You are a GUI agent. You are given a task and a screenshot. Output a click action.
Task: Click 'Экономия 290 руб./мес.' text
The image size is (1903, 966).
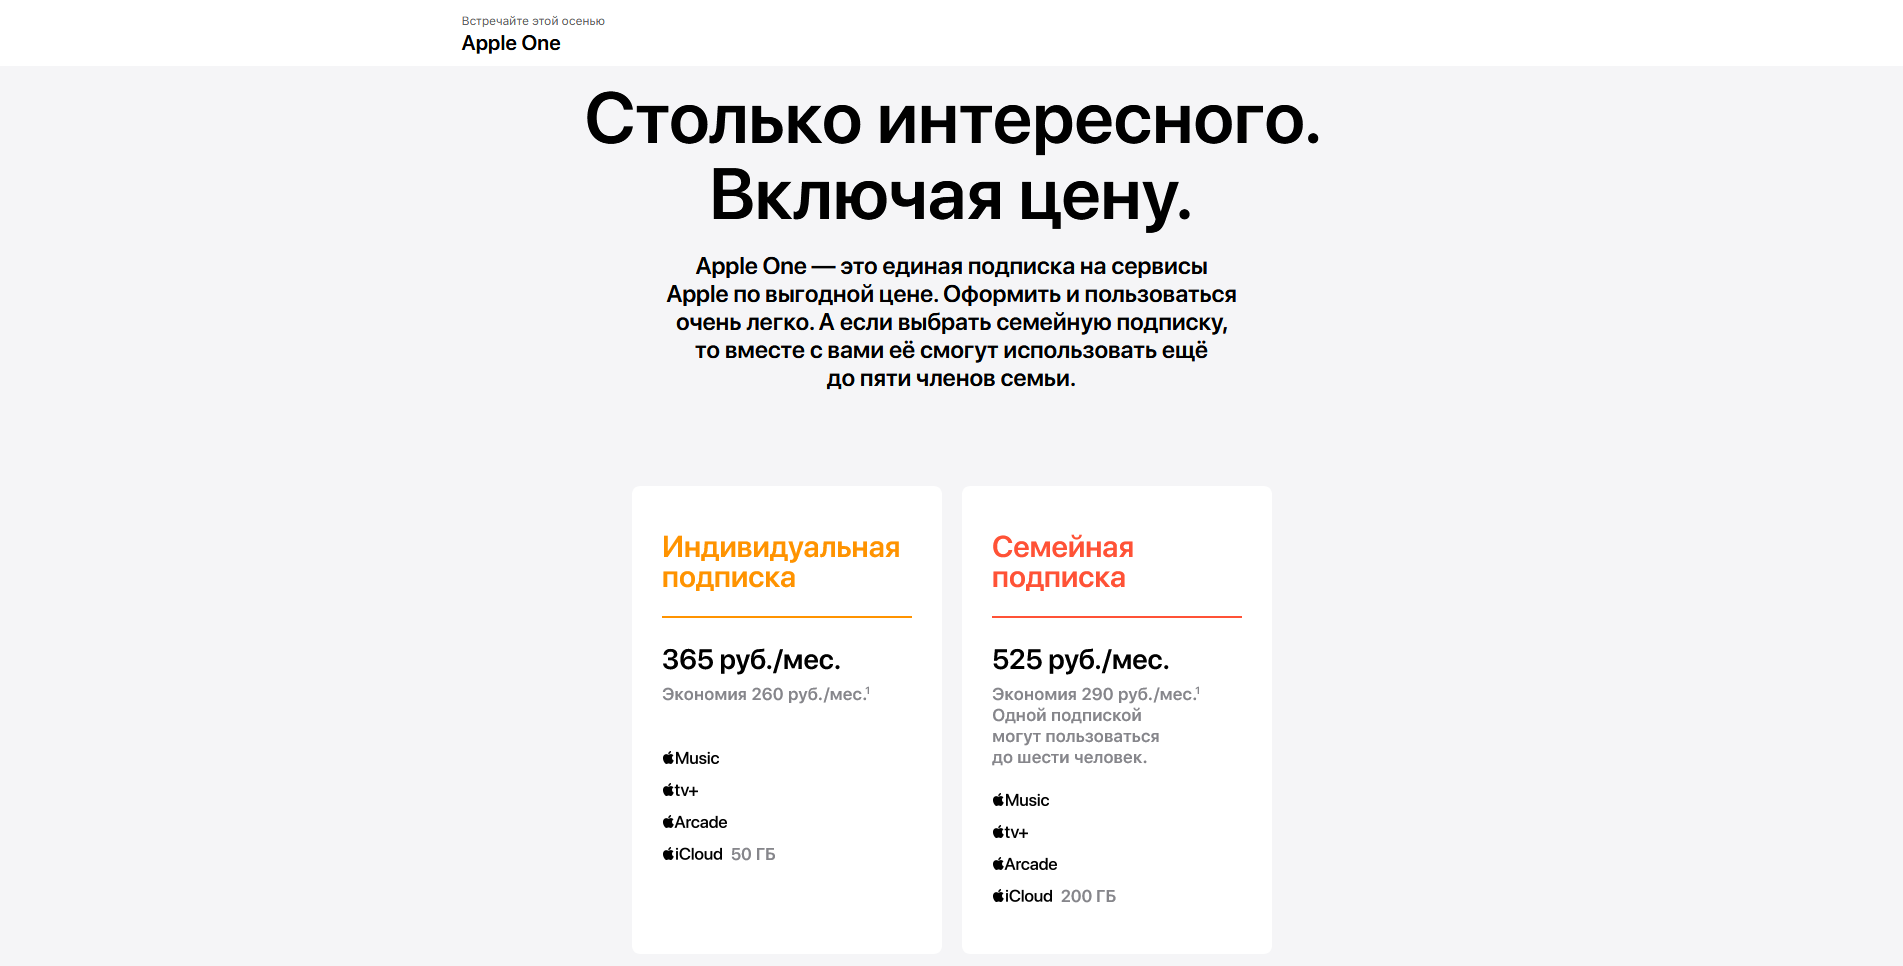click(x=1093, y=694)
